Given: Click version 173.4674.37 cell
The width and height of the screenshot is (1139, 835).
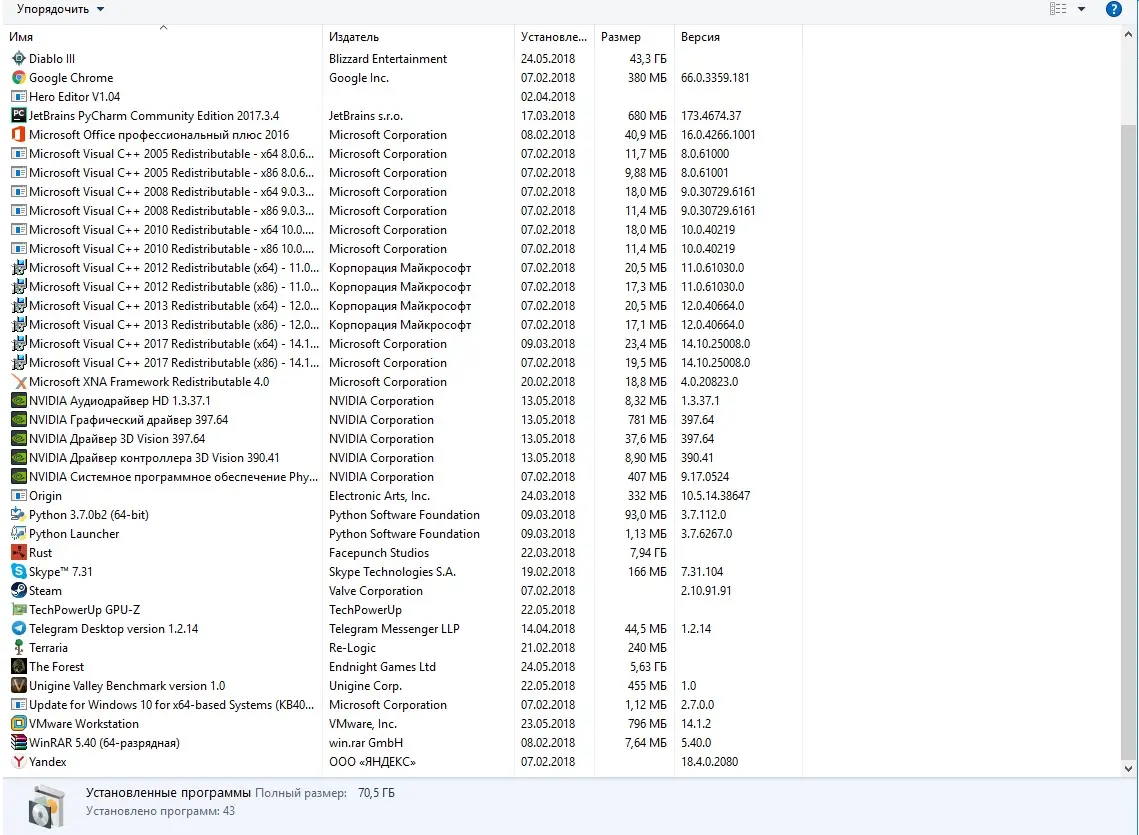Looking at the screenshot, I should coord(710,116).
